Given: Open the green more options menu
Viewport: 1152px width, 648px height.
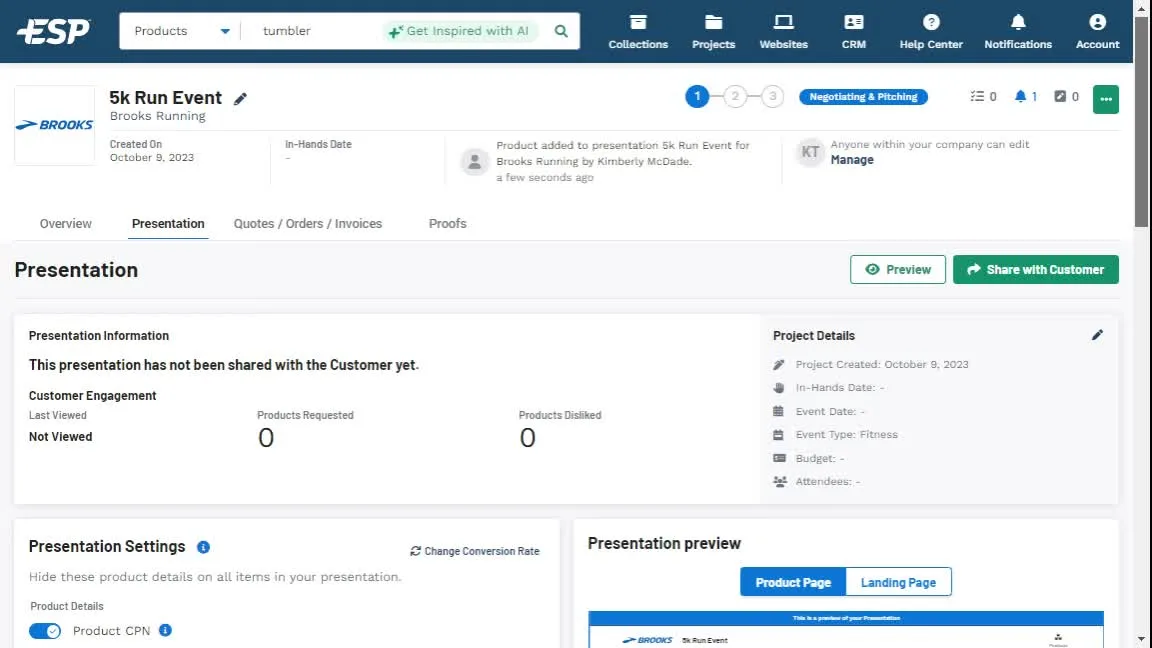Looking at the screenshot, I should pyautogui.click(x=1106, y=99).
